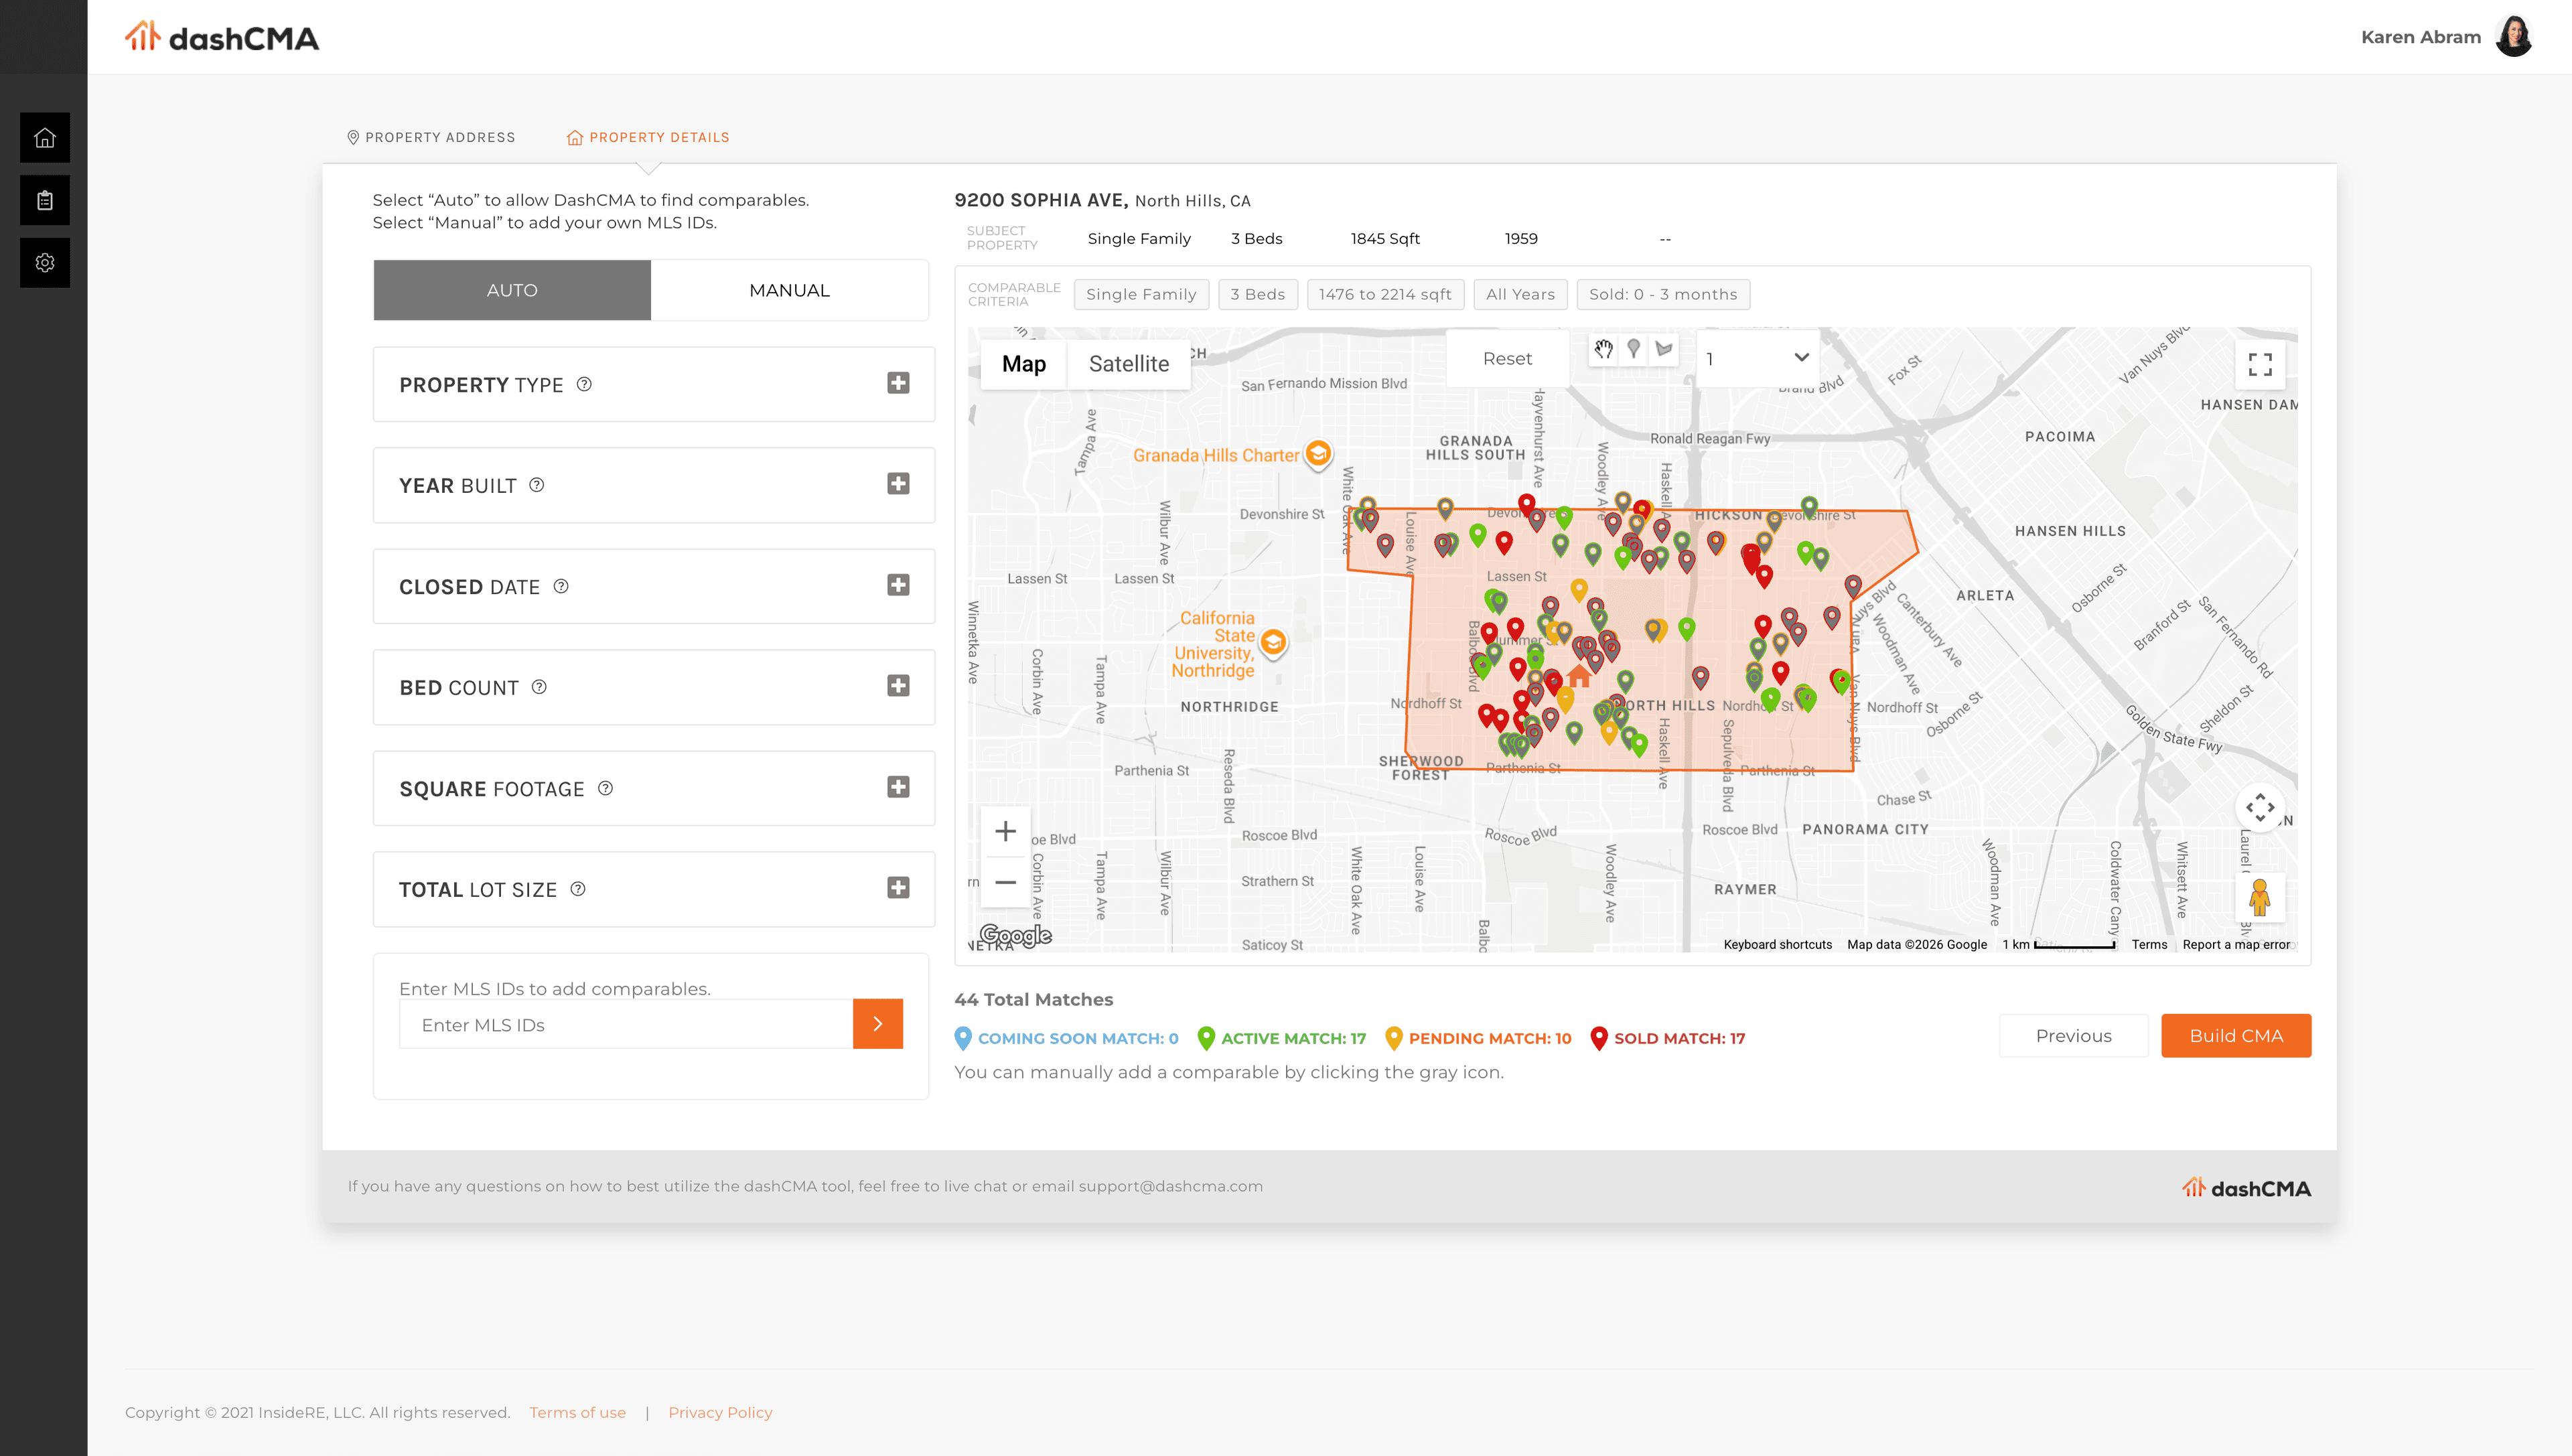Click the All Years criteria chip
This screenshot has height=1456, width=2572.
[1520, 294]
